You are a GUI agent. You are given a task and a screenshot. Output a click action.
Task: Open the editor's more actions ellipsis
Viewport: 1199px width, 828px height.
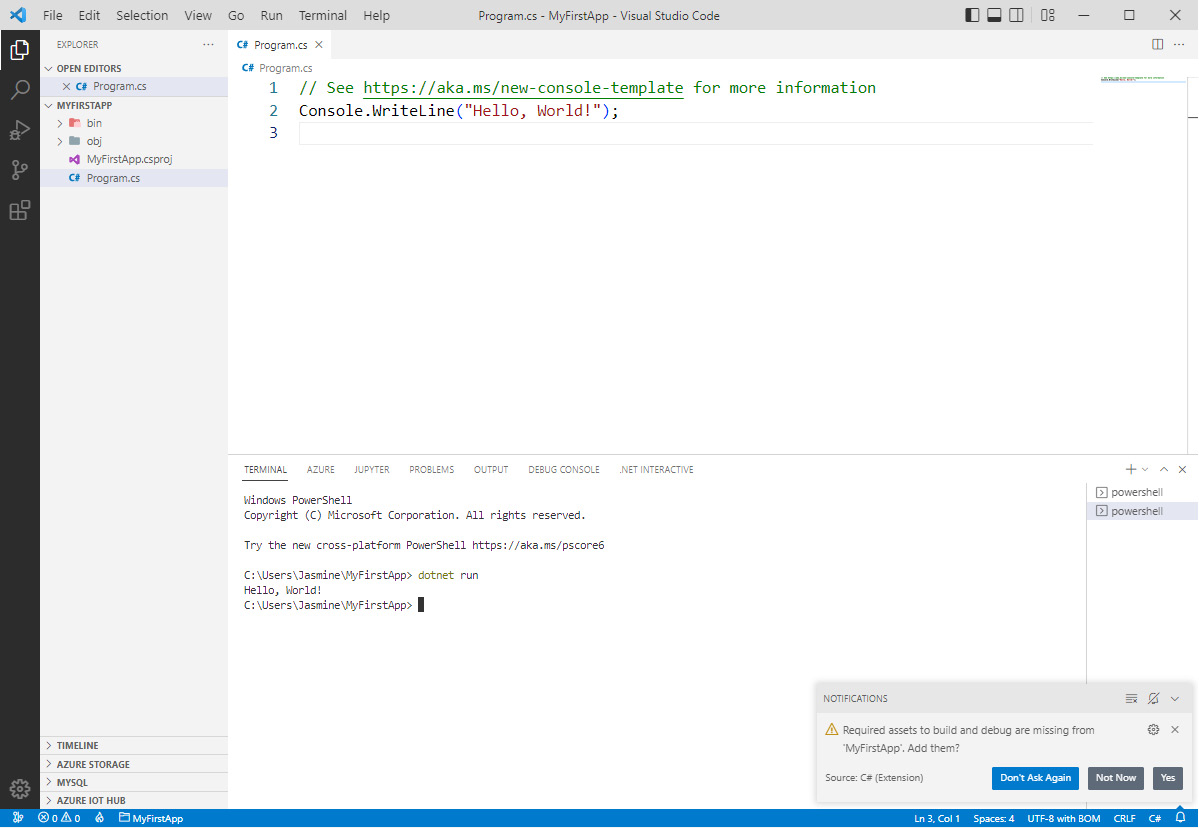pos(1179,44)
